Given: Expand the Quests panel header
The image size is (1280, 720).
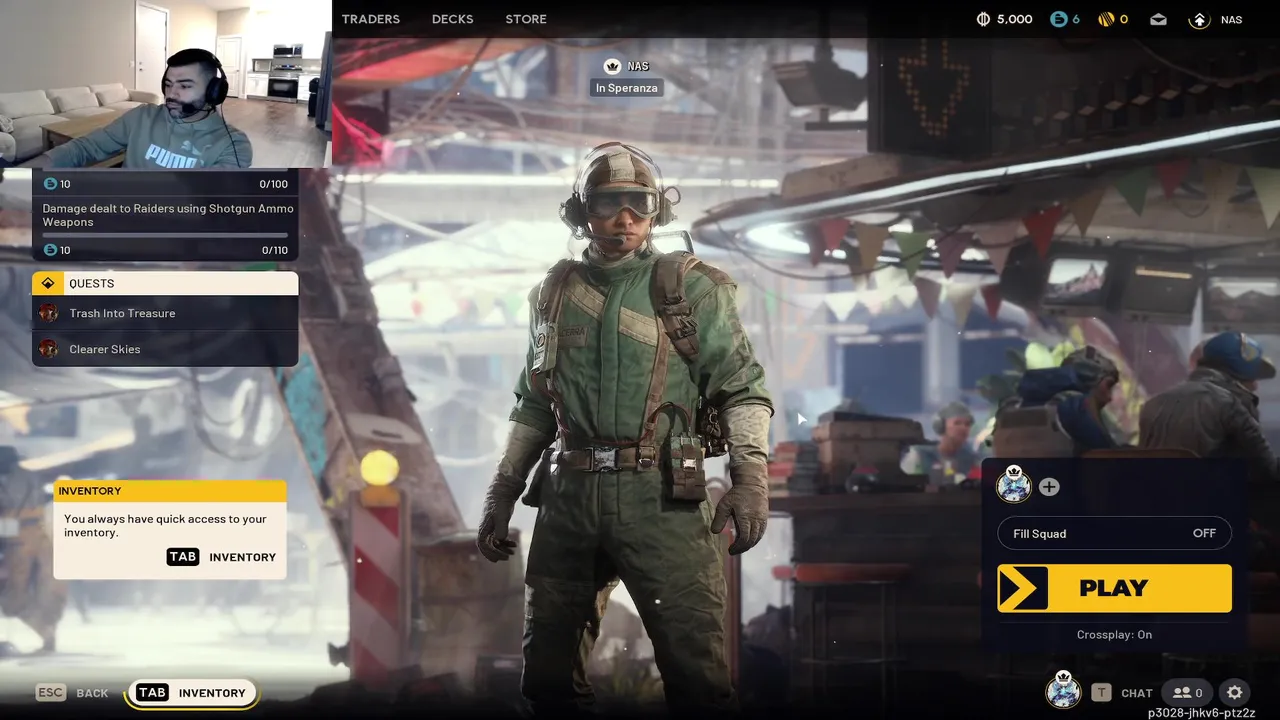Looking at the screenshot, I should 165,283.
